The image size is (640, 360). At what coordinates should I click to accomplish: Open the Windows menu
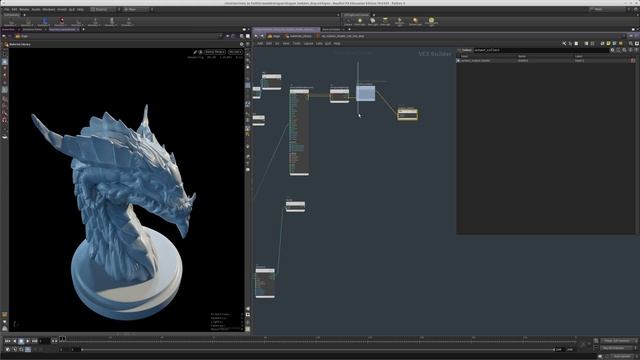point(49,9)
